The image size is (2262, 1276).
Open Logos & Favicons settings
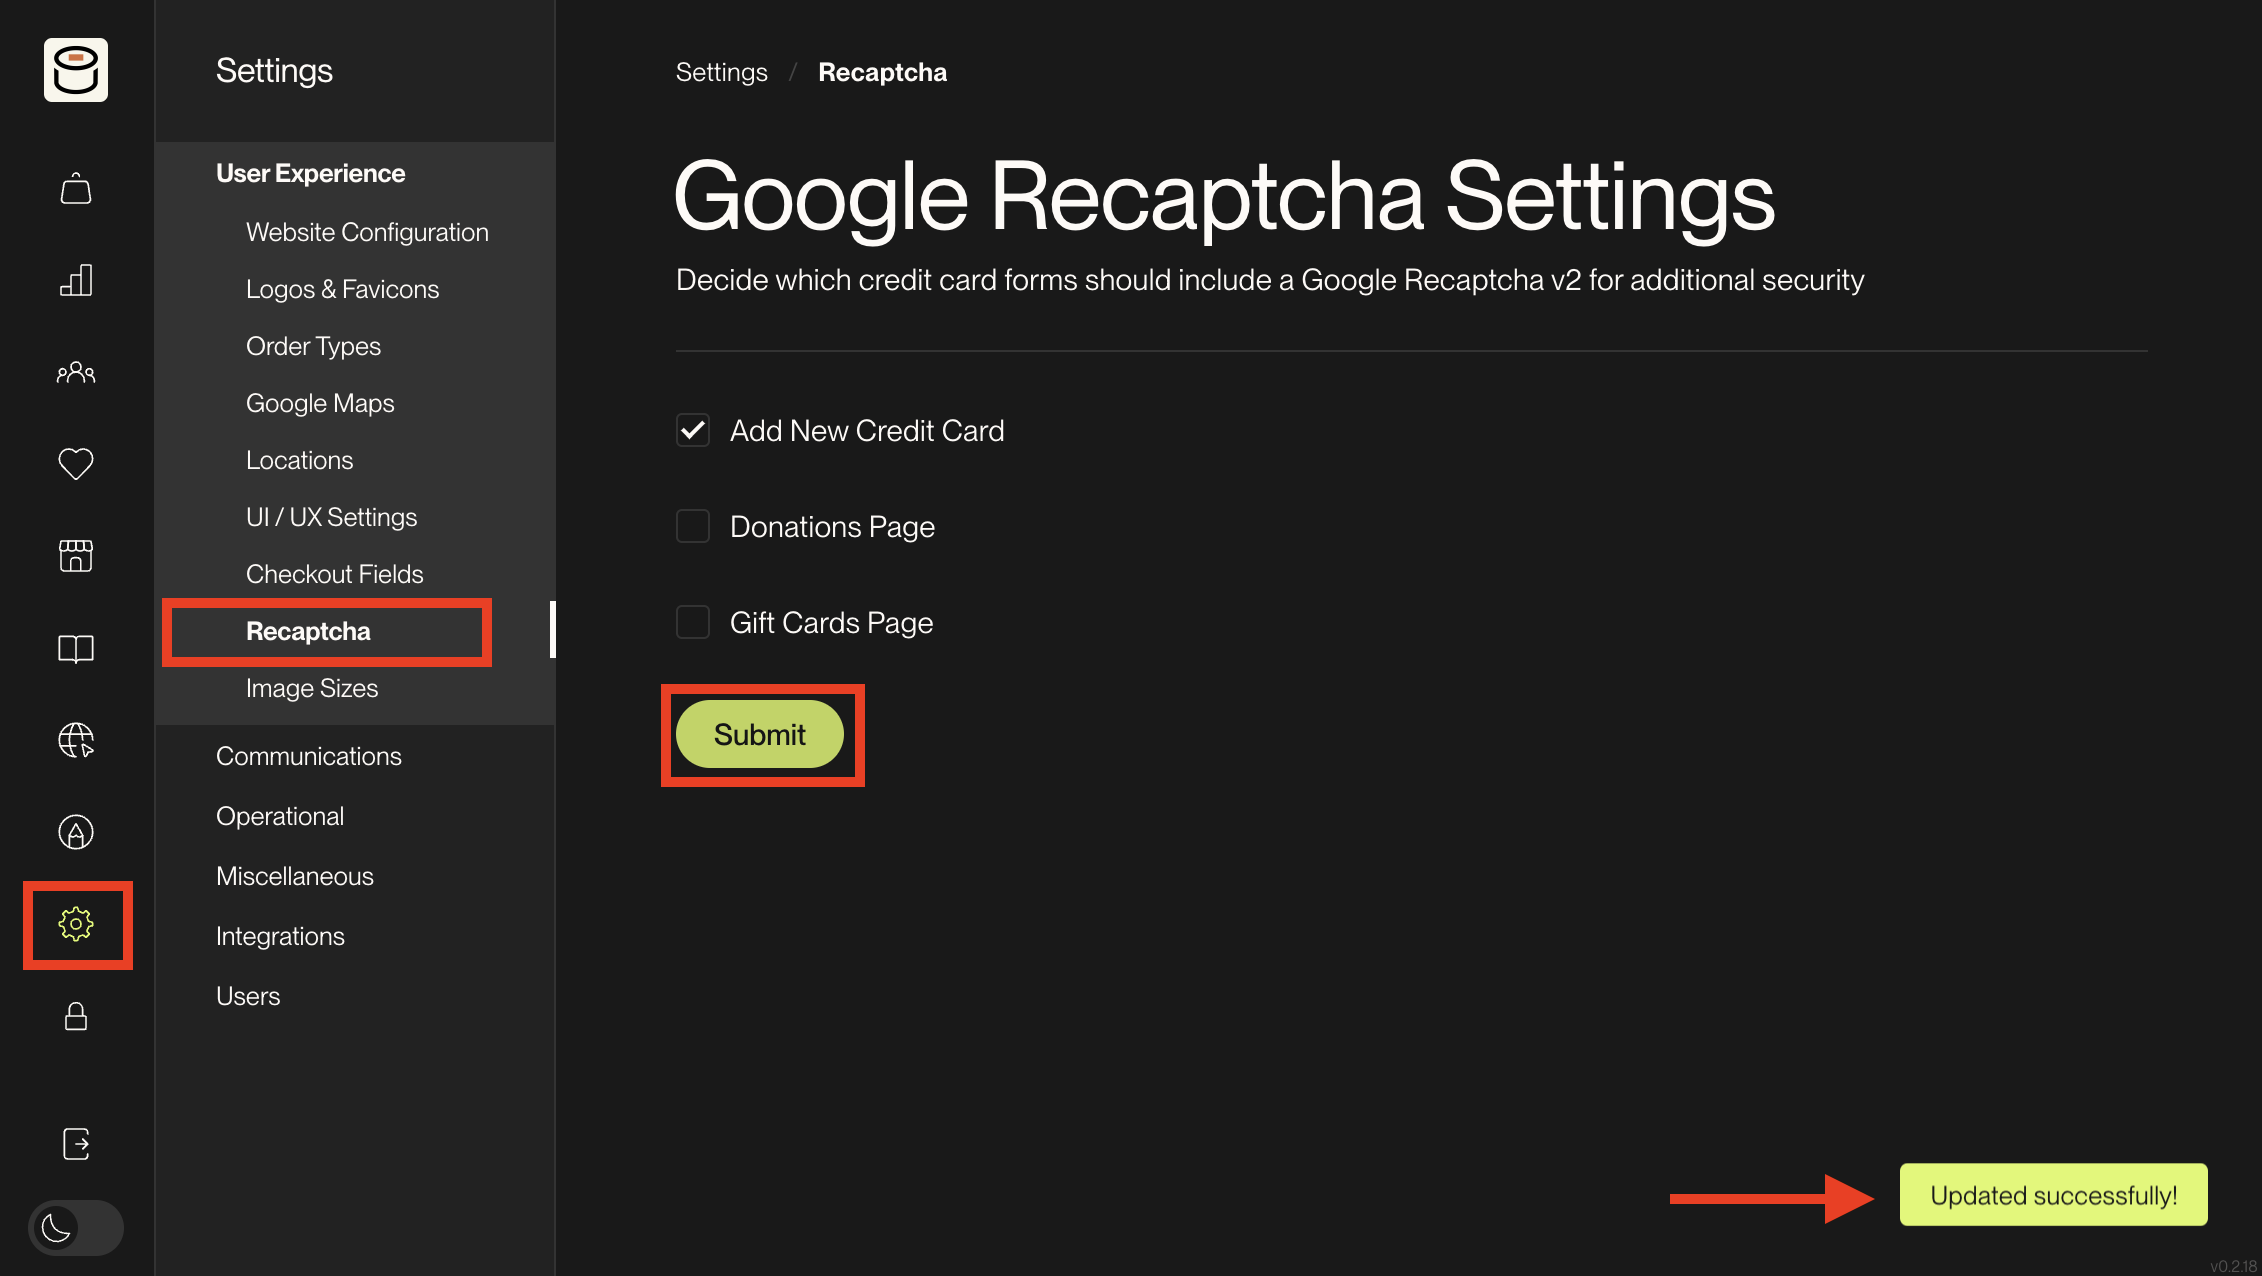pos(342,289)
